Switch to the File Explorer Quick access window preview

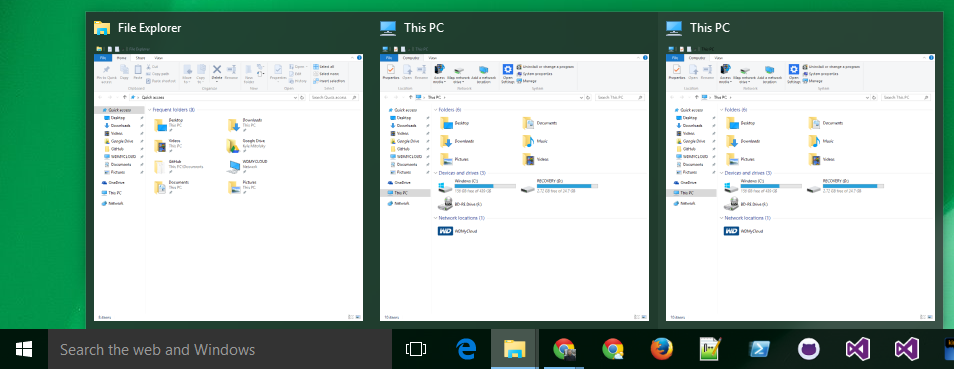[229, 187]
